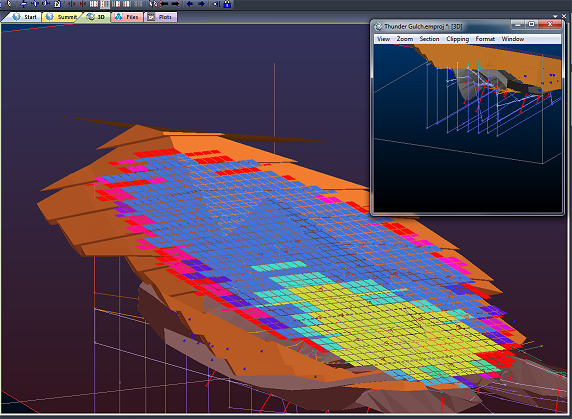Click the red outward arrows toolbar icon

tap(71, 4)
